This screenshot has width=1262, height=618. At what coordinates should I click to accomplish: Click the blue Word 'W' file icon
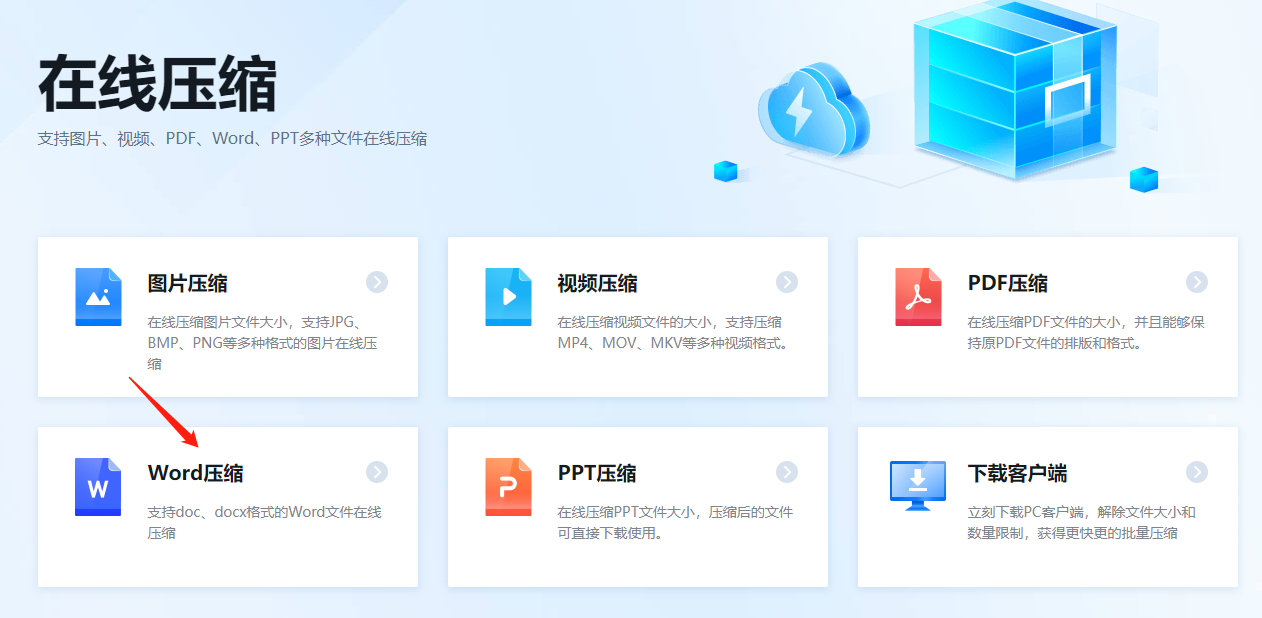tap(98, 487)
